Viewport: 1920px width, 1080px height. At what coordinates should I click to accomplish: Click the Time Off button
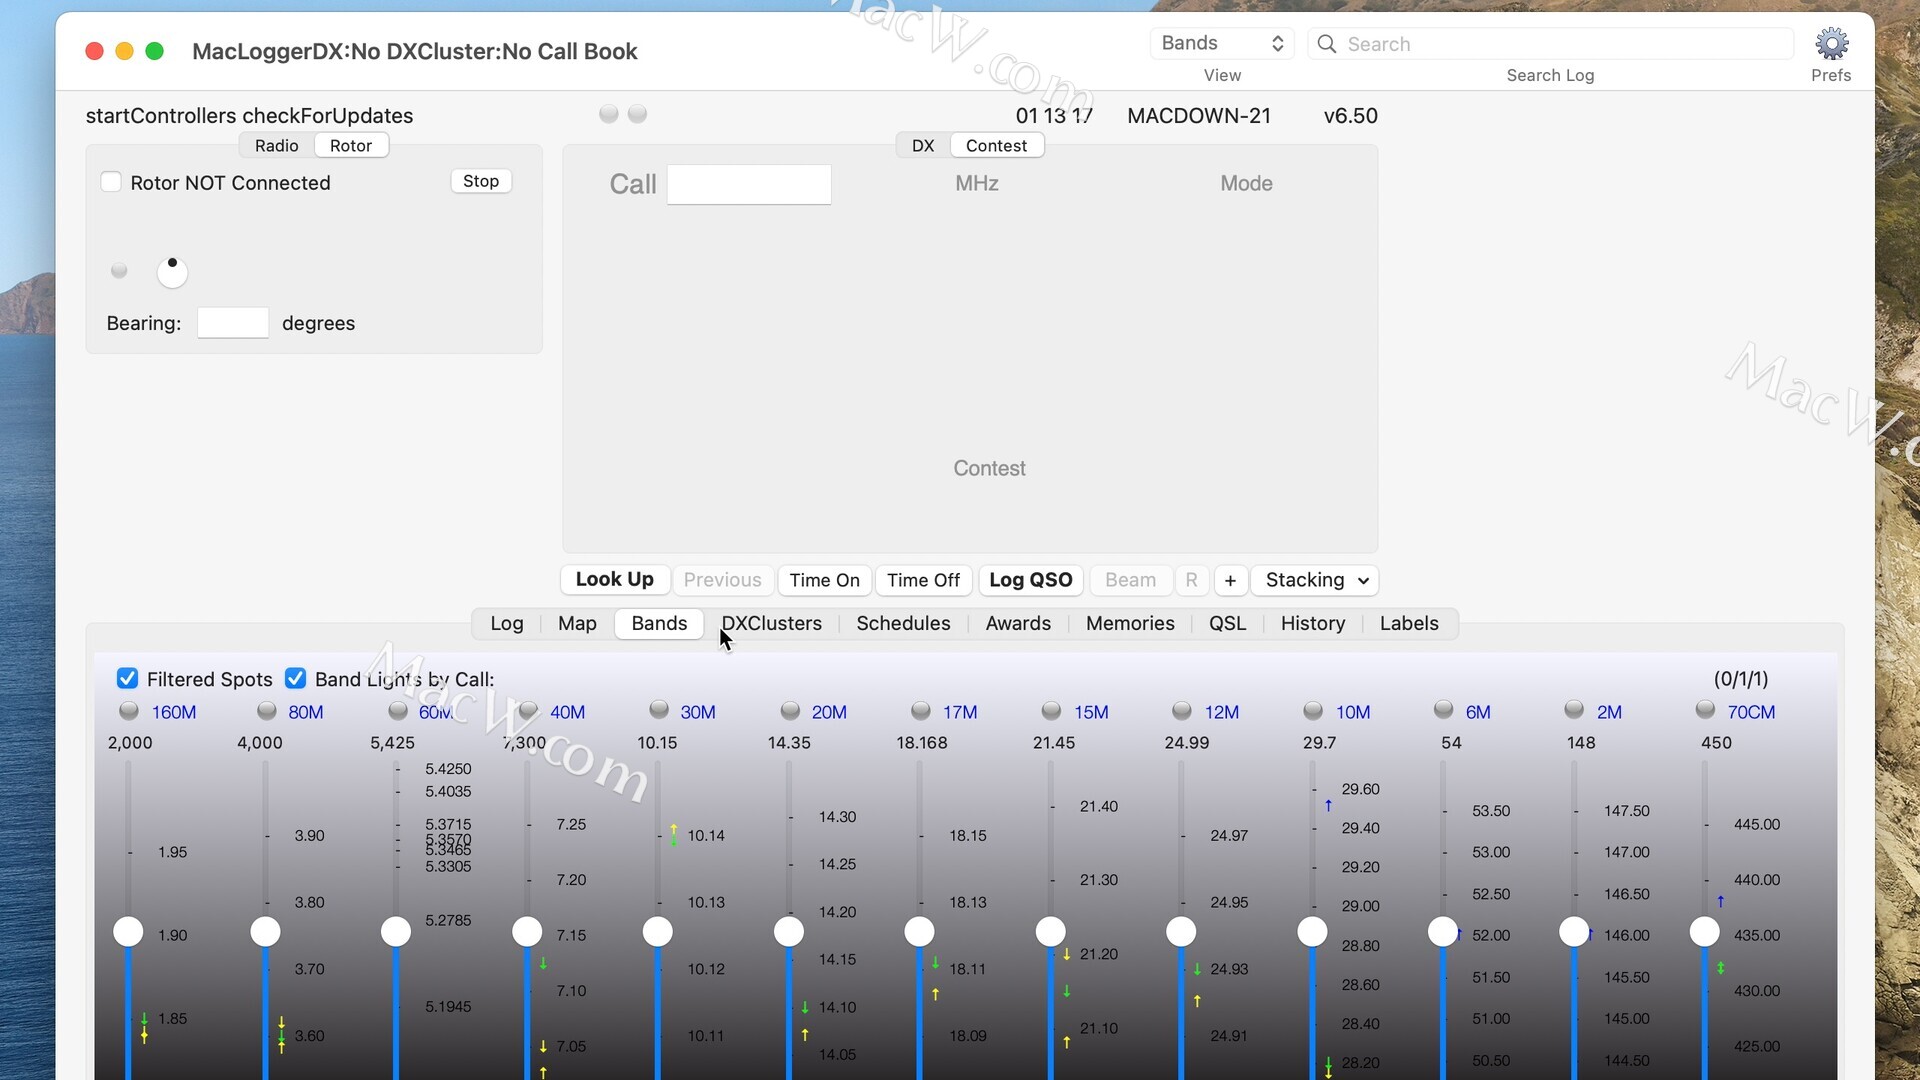point(923,580)
